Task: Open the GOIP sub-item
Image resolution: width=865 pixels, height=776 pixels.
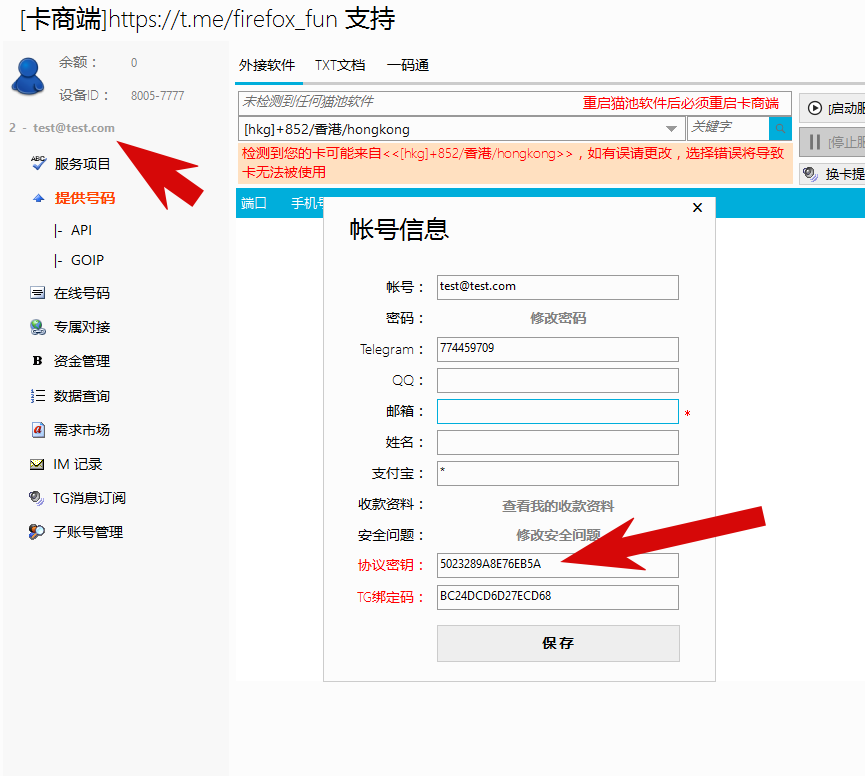Action: tap(87, 260)
